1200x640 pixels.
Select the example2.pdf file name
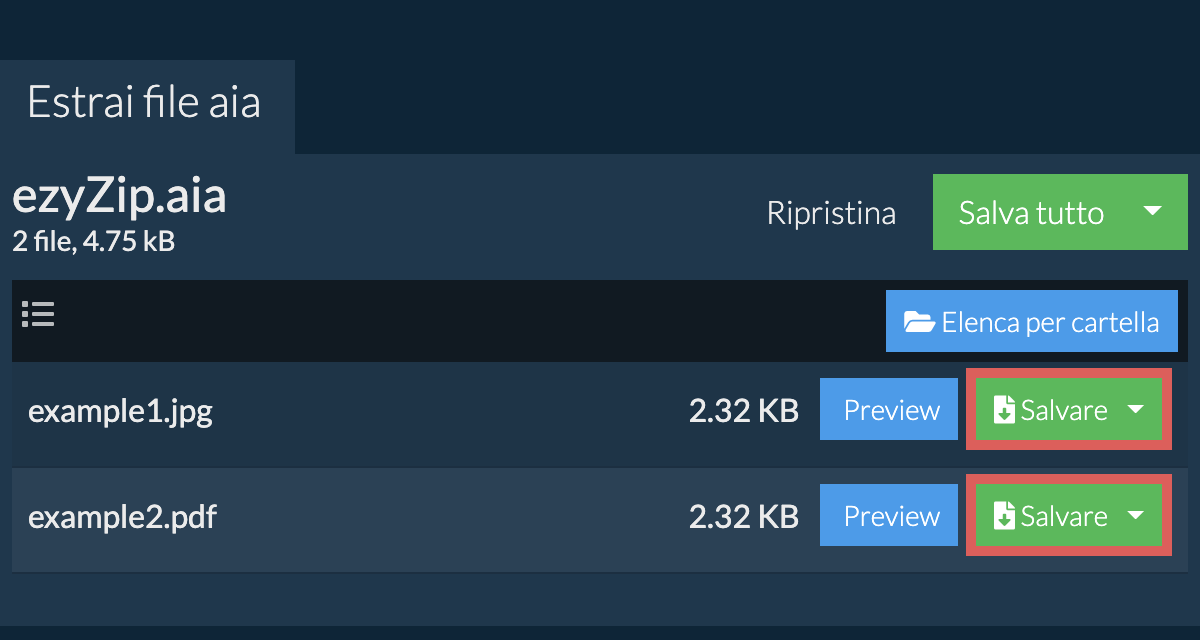[122, 517]
